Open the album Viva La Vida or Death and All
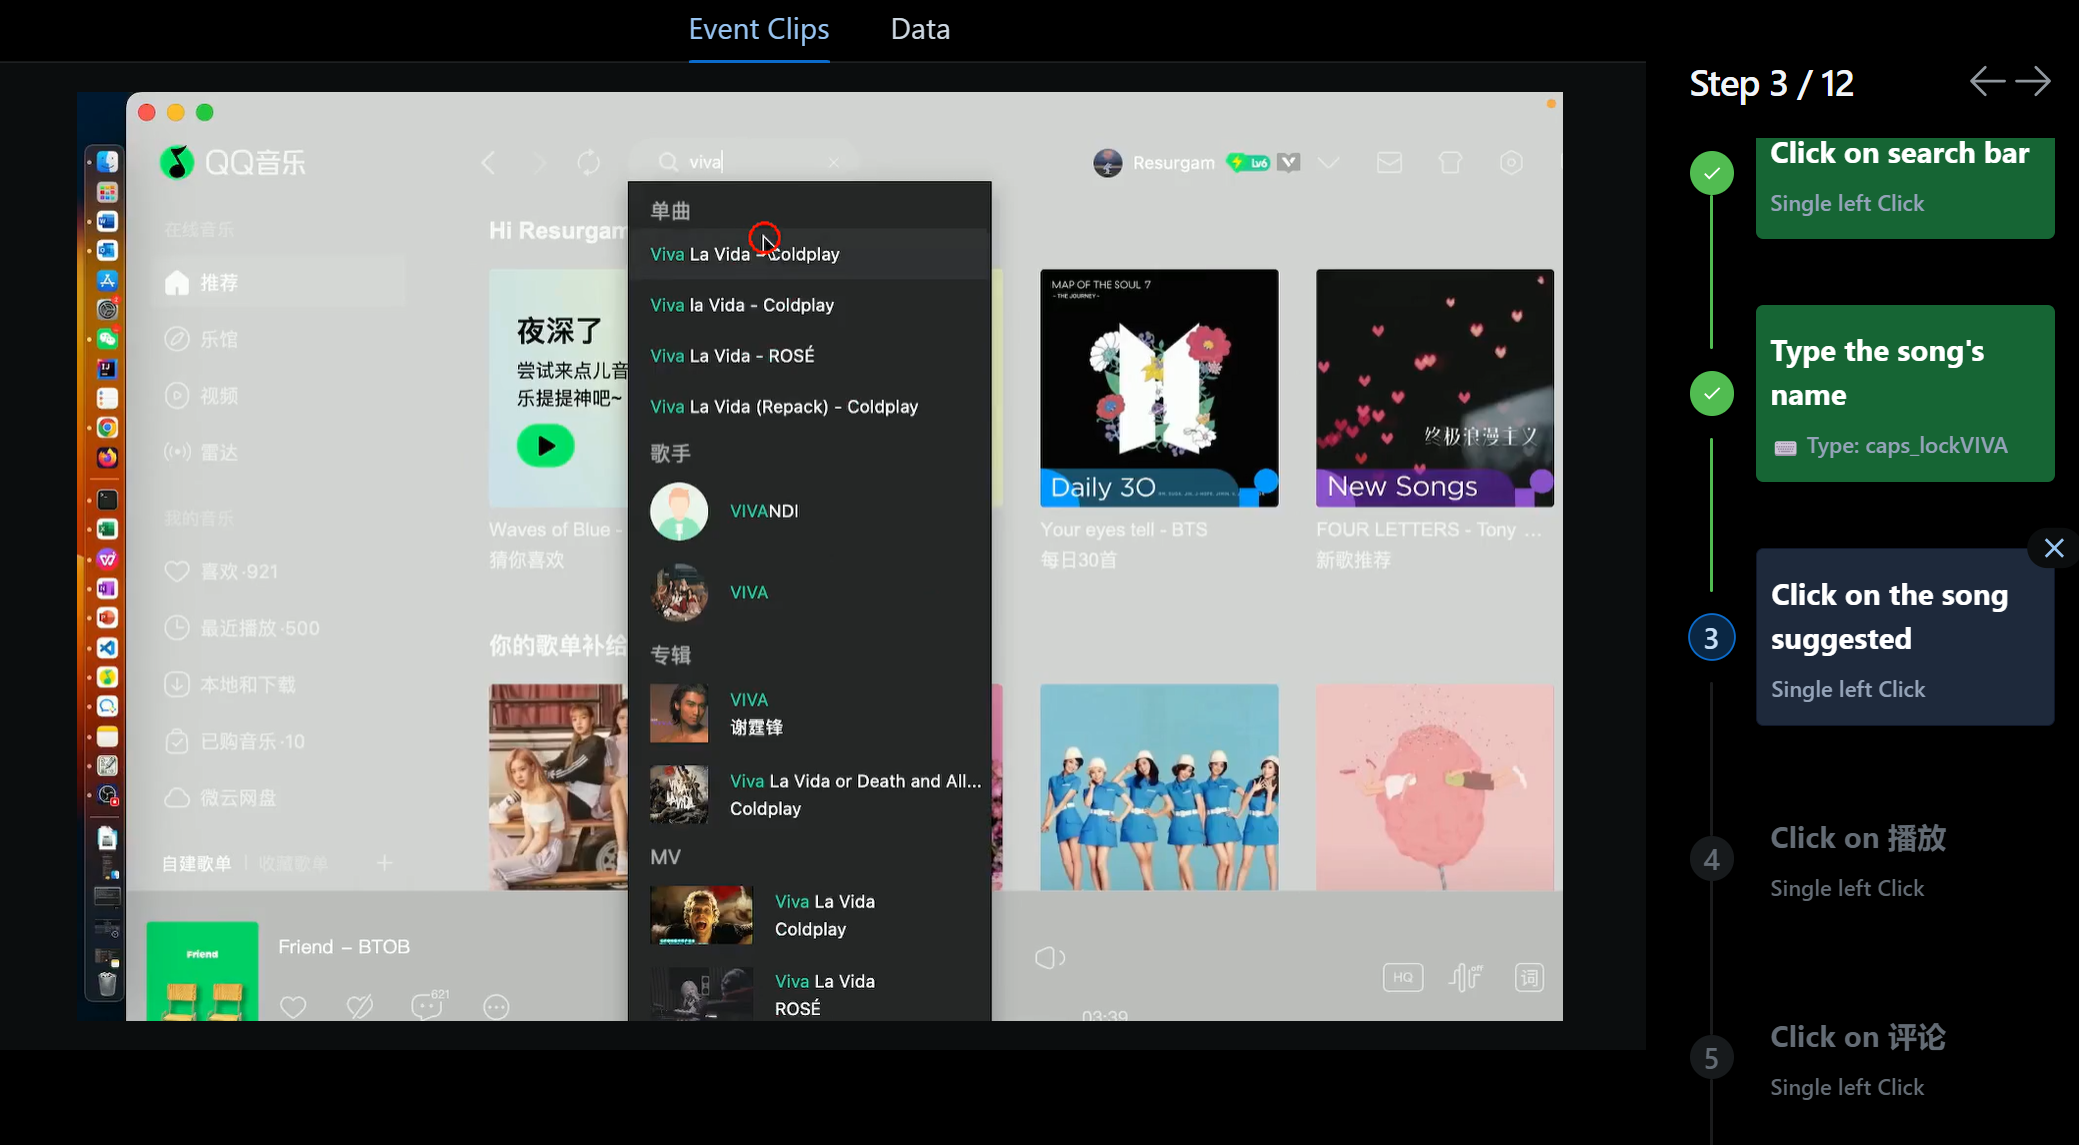The height and width of the screenshot is (1145, 2079). coord(809,794)
